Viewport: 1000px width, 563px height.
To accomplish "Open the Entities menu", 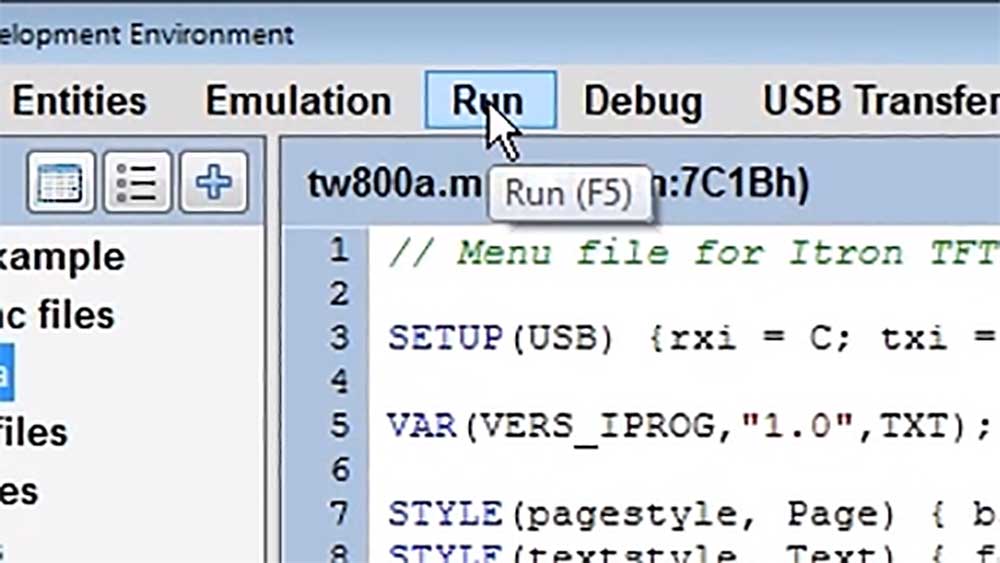I will [78, 101].
